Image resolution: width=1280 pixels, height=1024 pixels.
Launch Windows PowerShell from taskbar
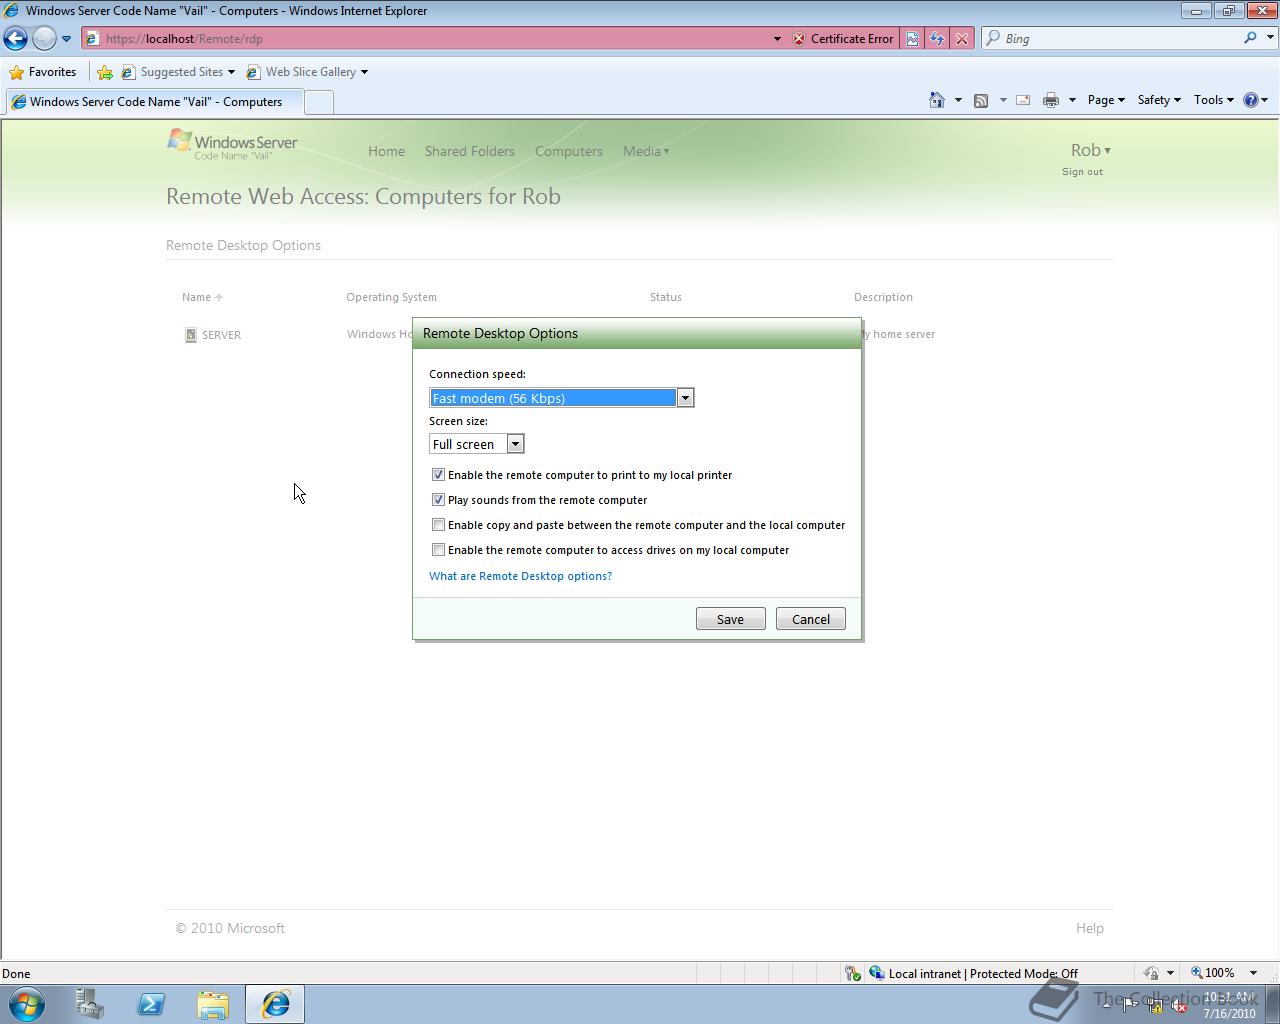tap(151, 1004)
